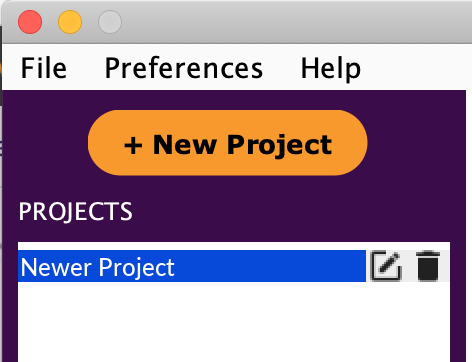Screen dimensions: 472x362
Task: Open the File menu
Action: pos(44,68)
